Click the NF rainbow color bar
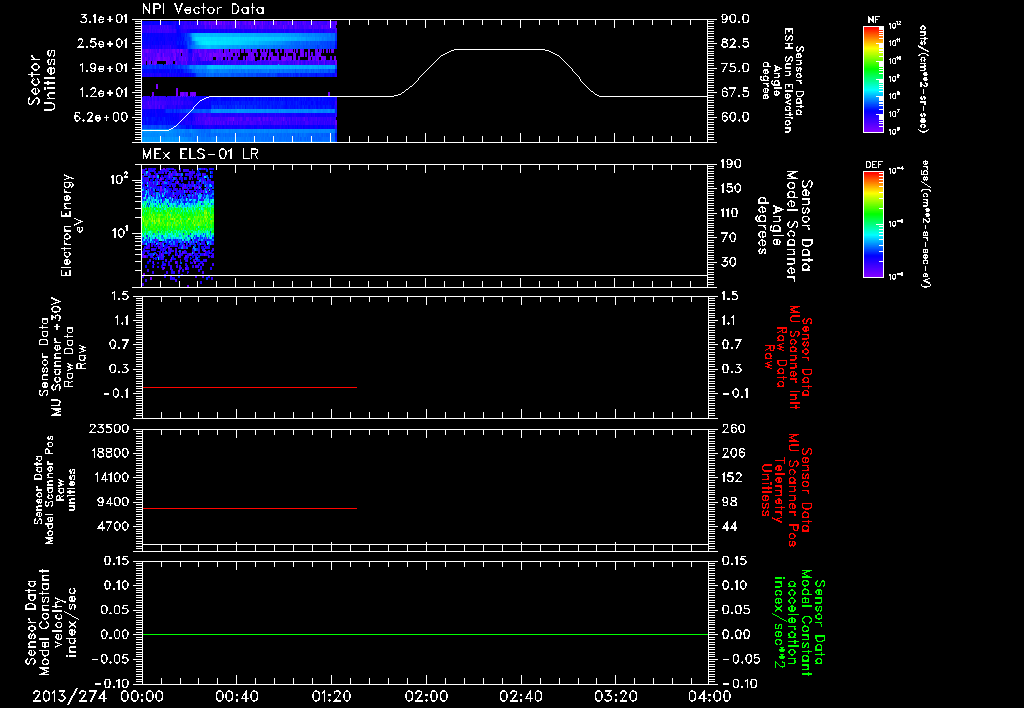 click(873, 79)
